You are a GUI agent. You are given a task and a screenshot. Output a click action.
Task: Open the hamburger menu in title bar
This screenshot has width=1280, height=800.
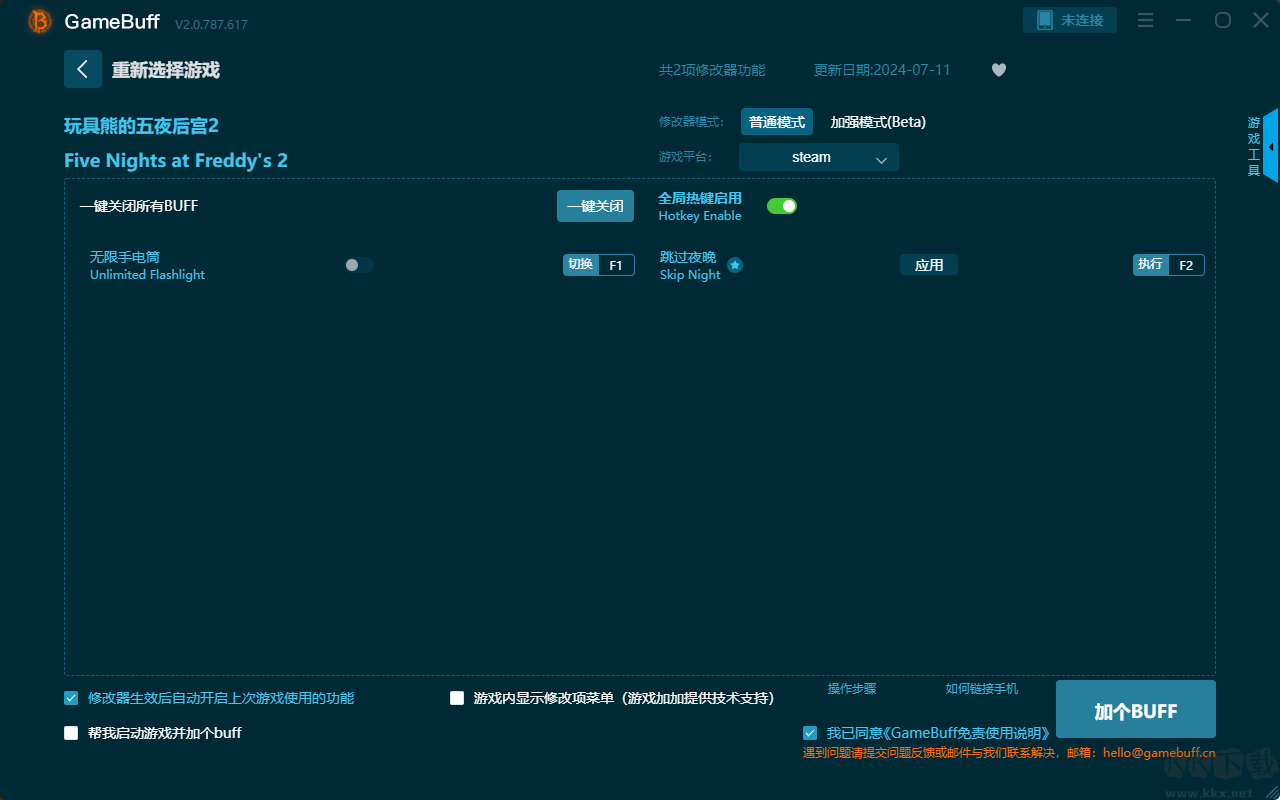pyautogui.click(x=1146, y=20)
